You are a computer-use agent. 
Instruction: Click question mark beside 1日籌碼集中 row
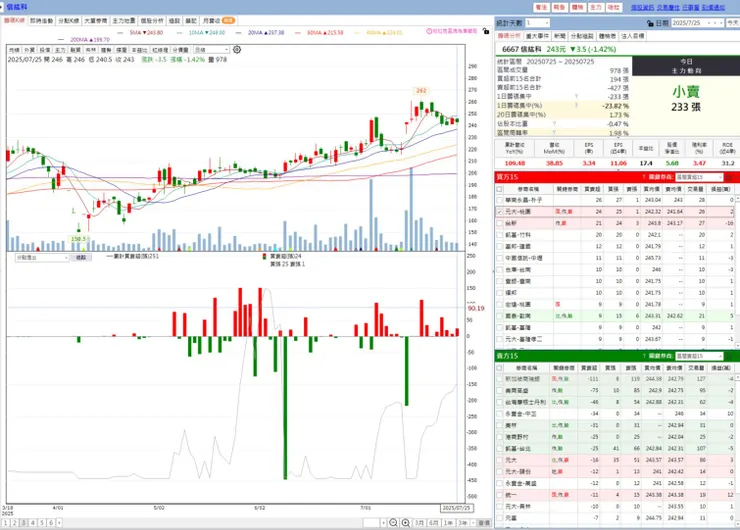pos(576,96)
